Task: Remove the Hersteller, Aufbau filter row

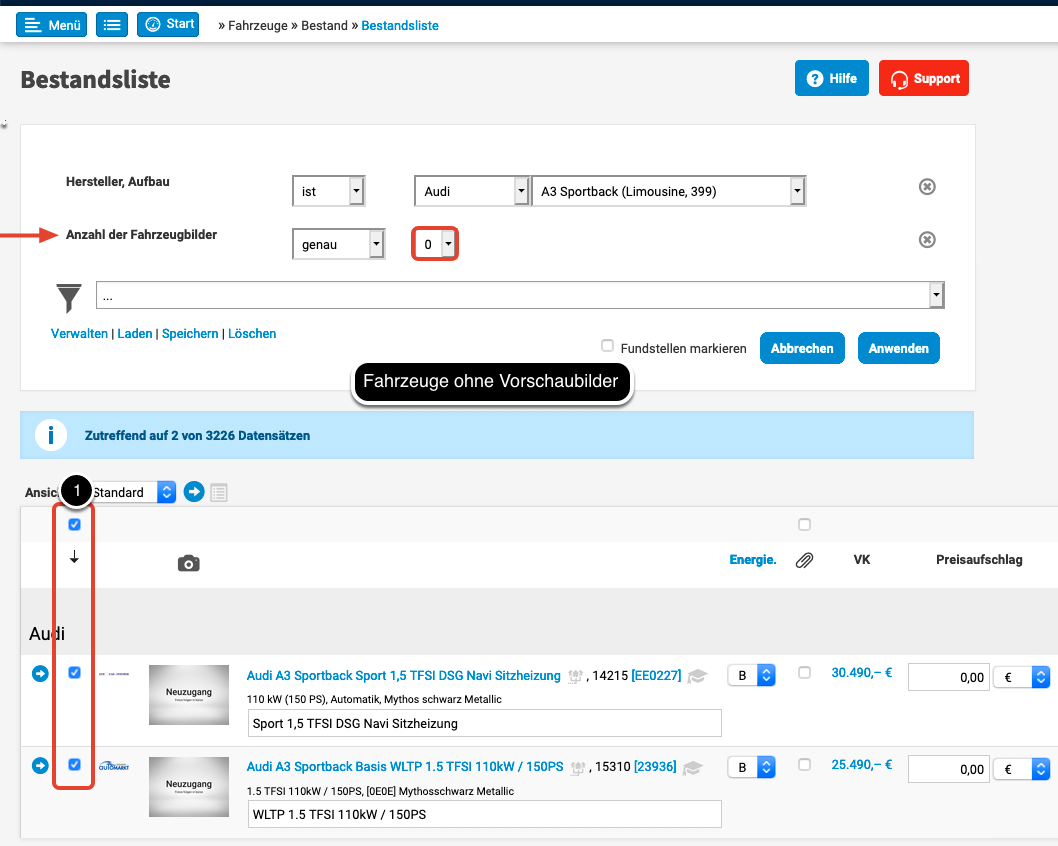Action: point(927,187)
